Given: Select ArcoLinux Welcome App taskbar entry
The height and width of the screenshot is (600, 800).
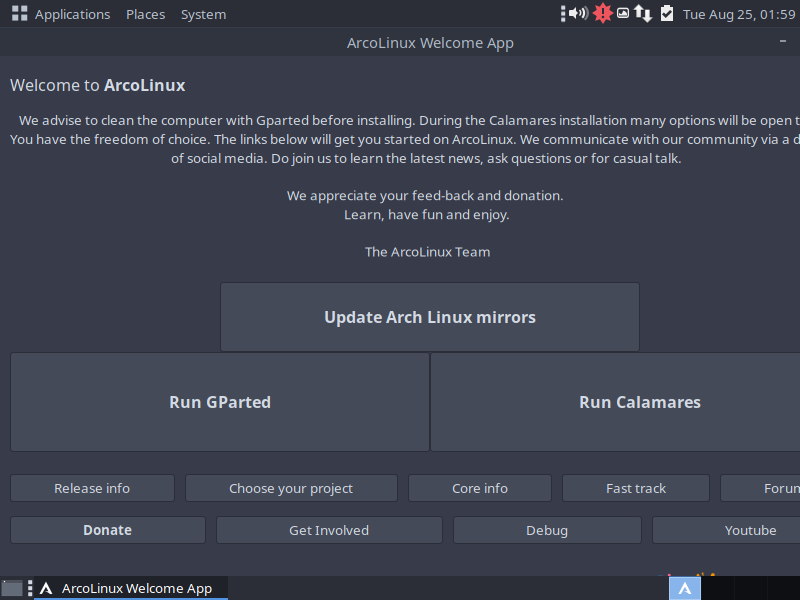Looking at the screenshot, I should tap(131, 588).
